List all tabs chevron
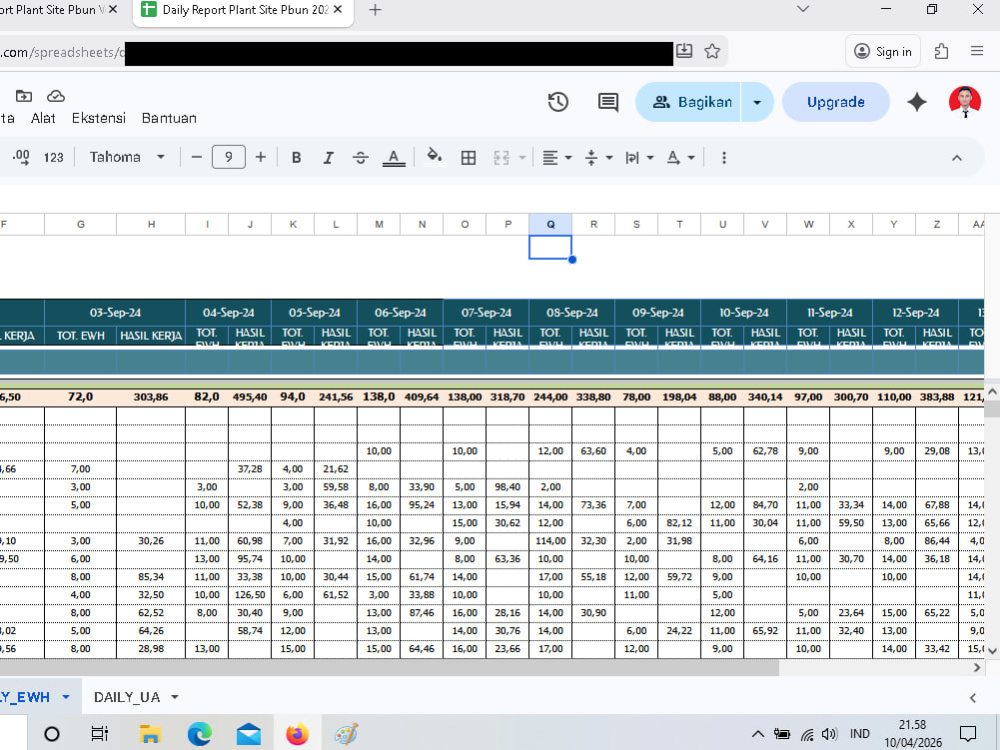1000x750 pixels. point(803,9)
